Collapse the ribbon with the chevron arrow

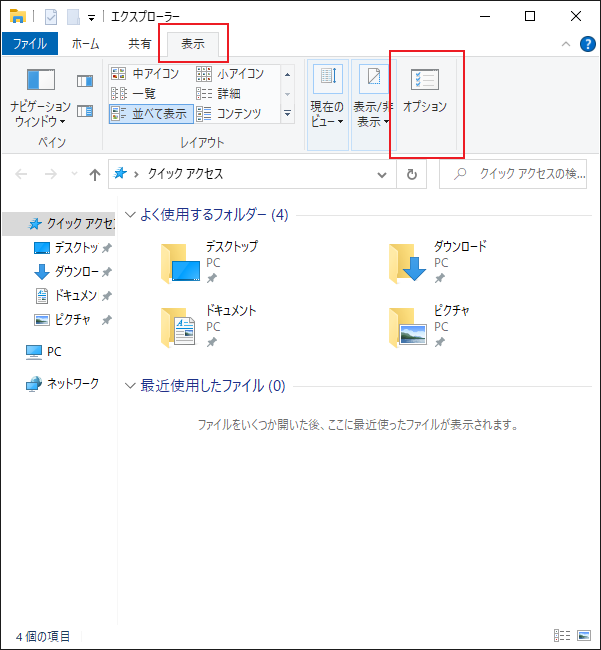coord(566,44)
